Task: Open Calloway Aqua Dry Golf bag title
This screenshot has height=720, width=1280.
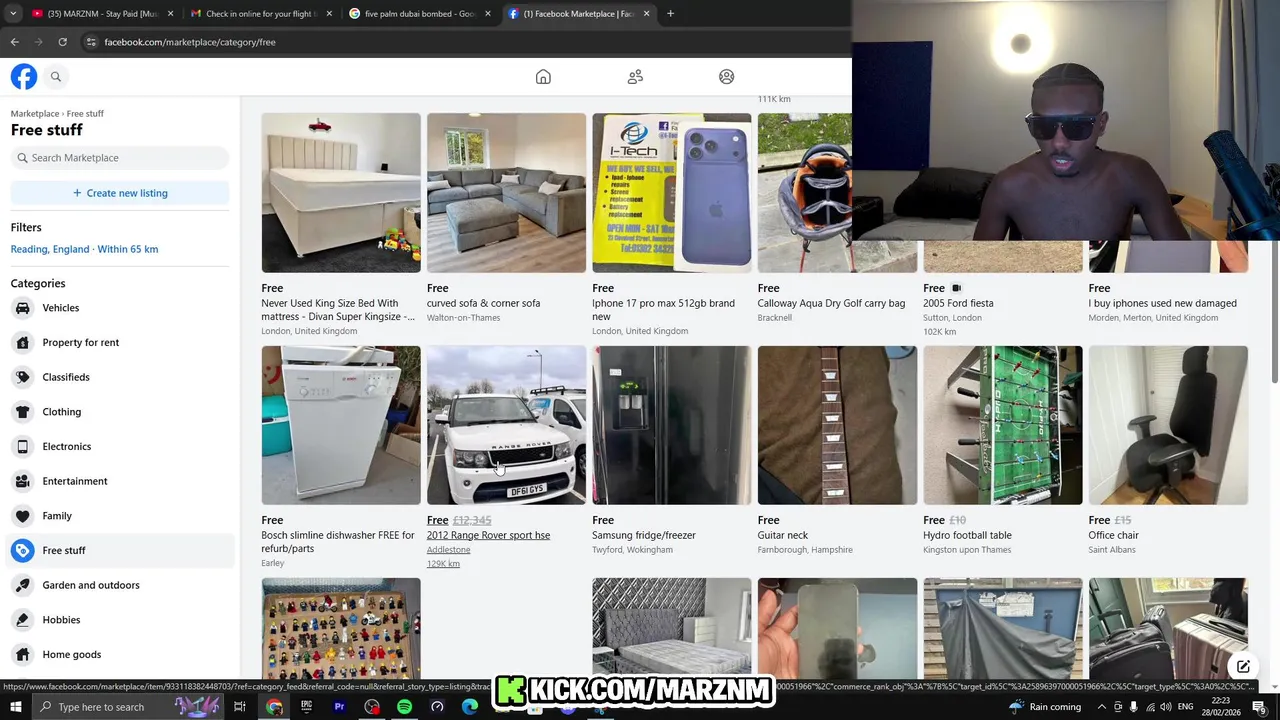Action: [831, 303]
